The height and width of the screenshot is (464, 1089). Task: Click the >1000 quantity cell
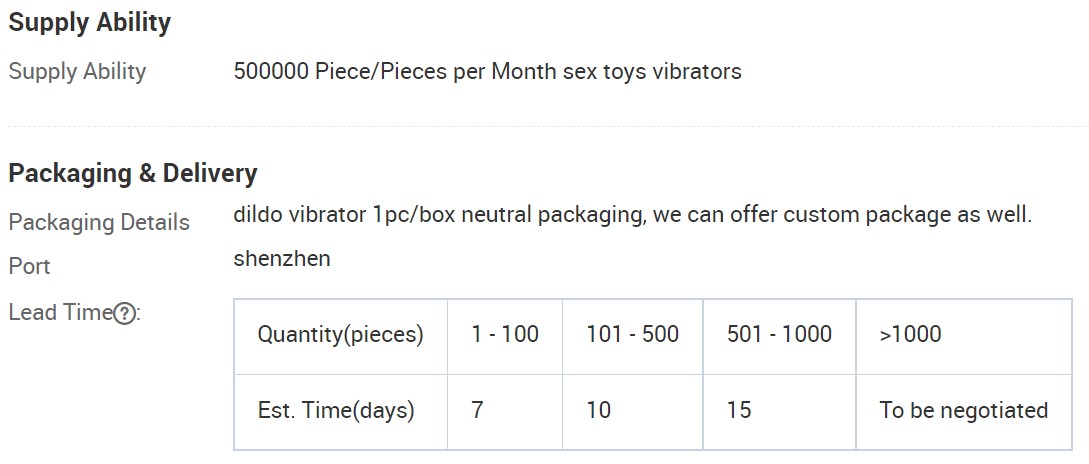964,337
